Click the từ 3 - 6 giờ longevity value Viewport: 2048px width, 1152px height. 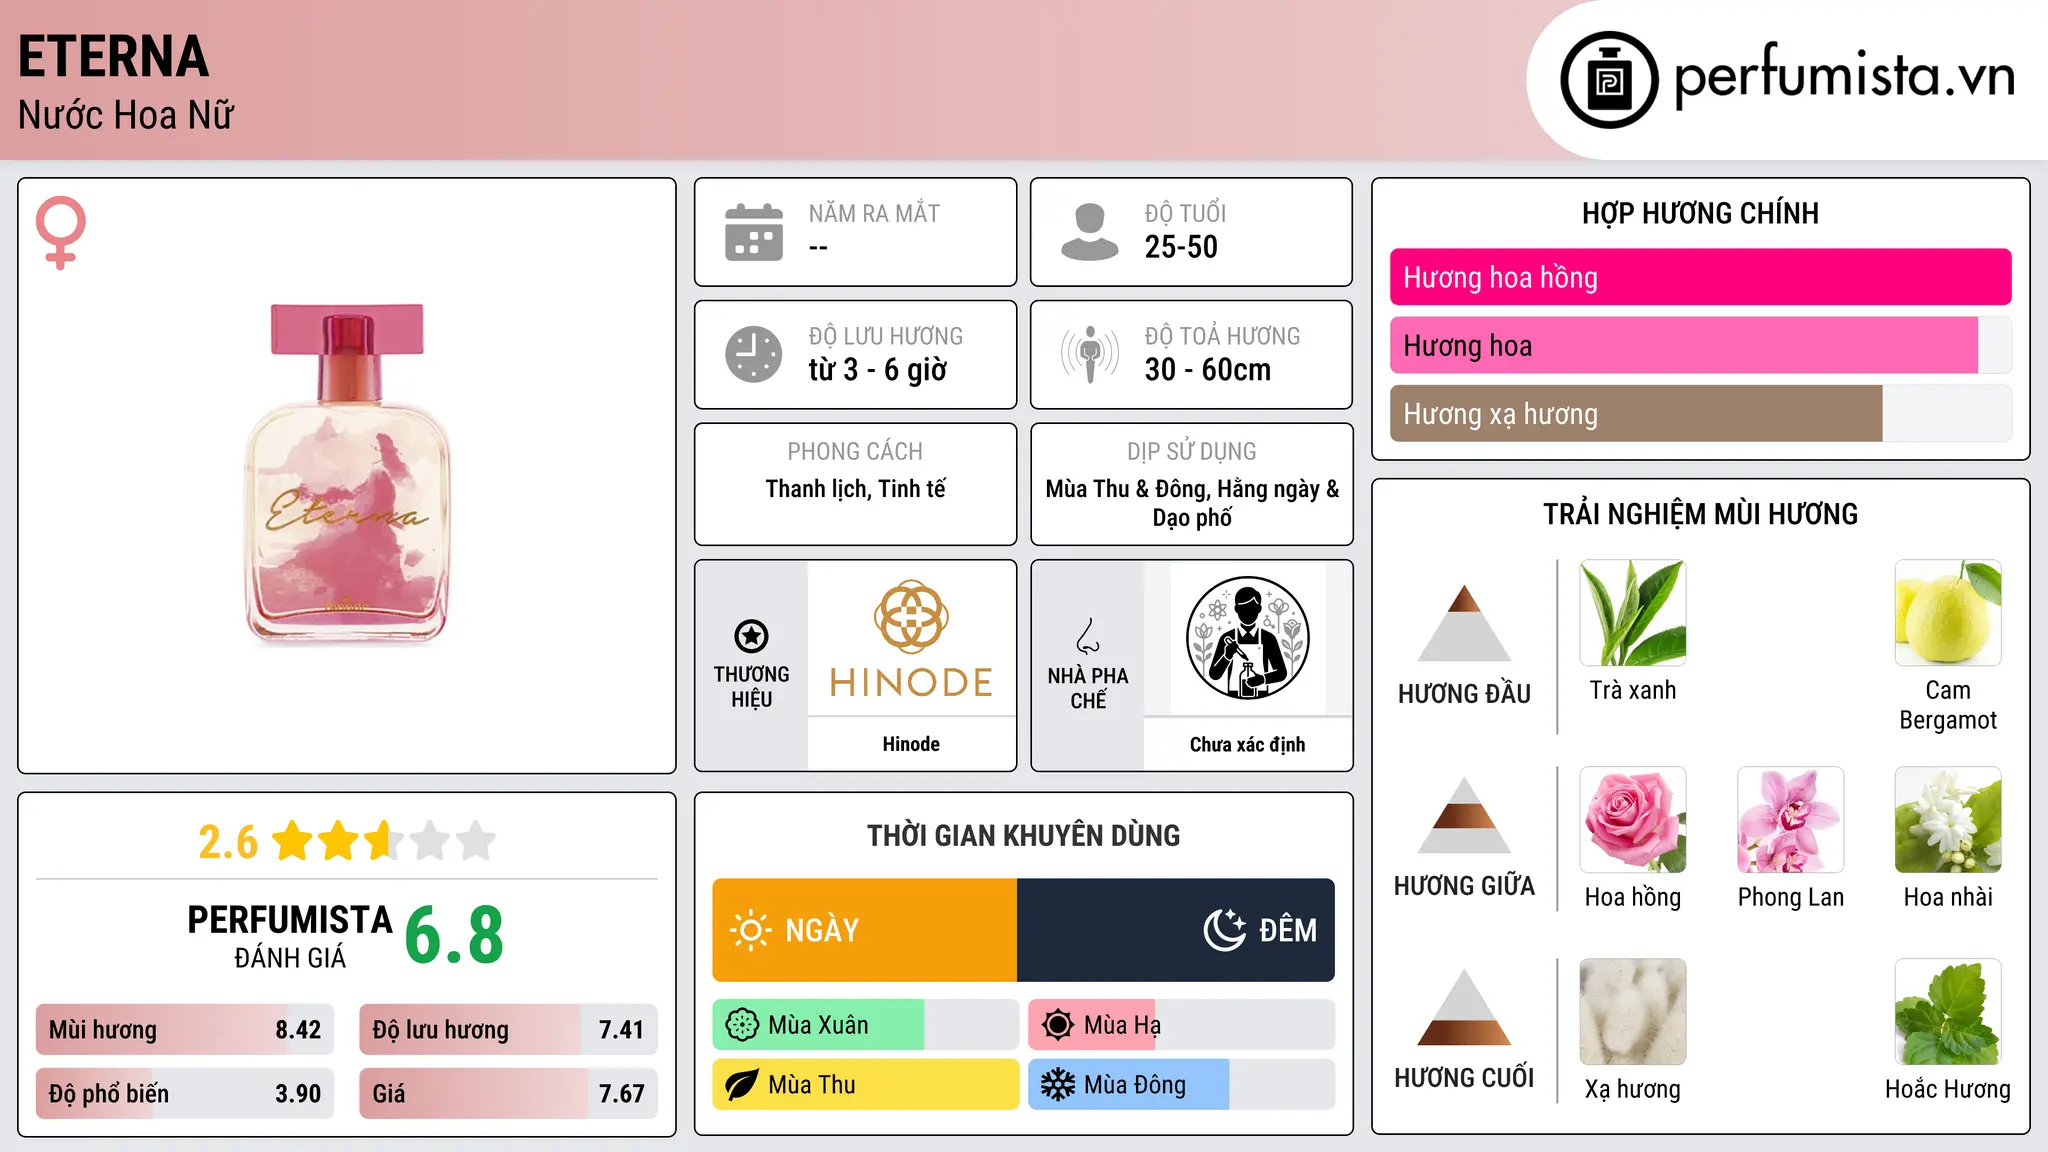pos(877,370)
